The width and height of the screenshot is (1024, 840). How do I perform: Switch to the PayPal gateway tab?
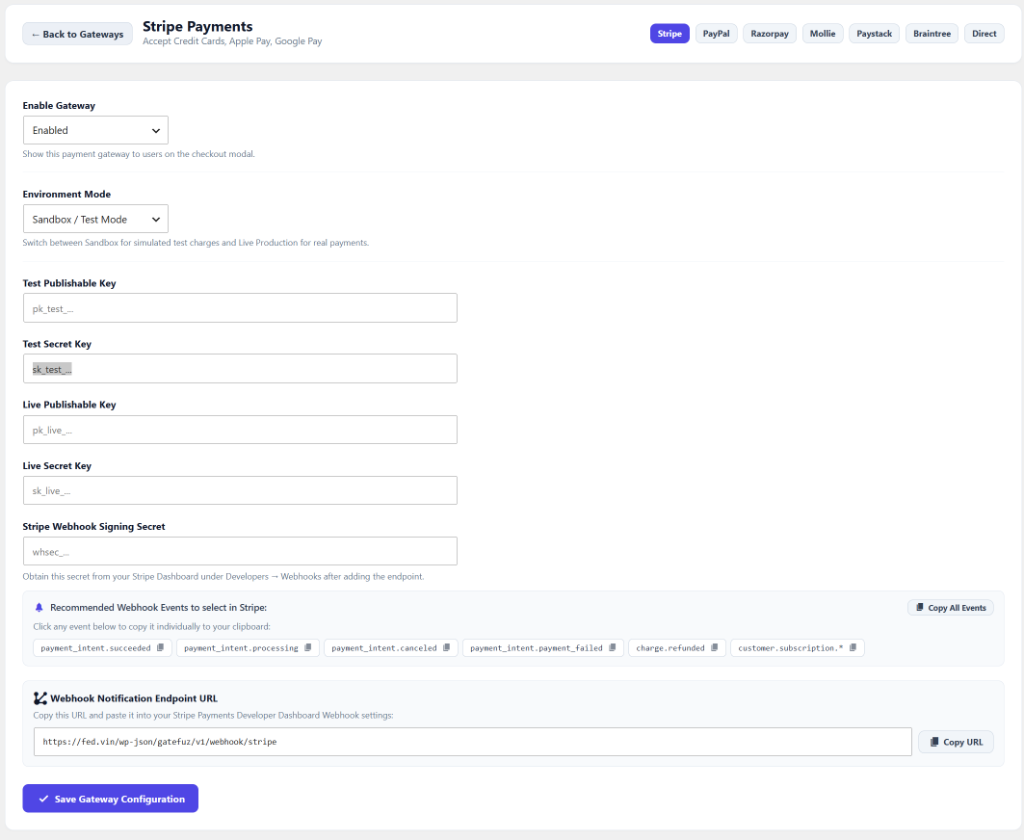point(716,33)
